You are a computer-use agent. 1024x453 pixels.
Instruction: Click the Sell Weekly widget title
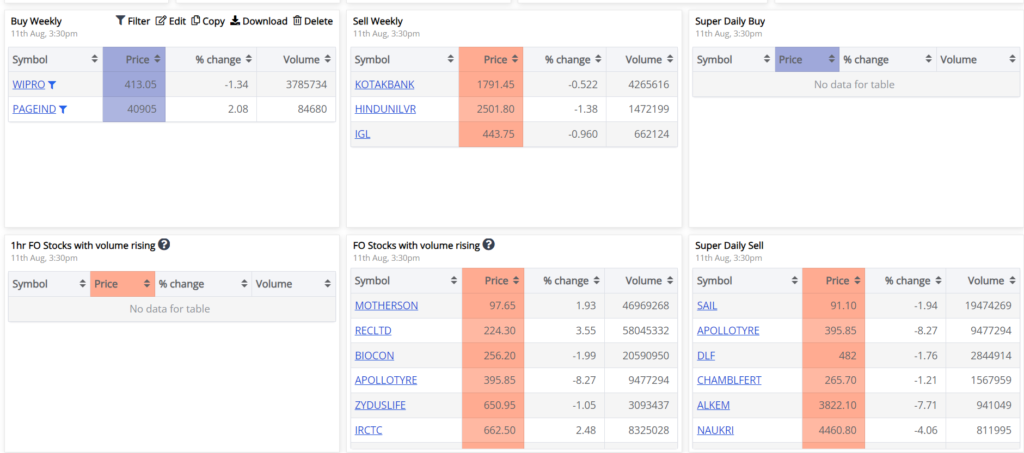pos(377,21)
